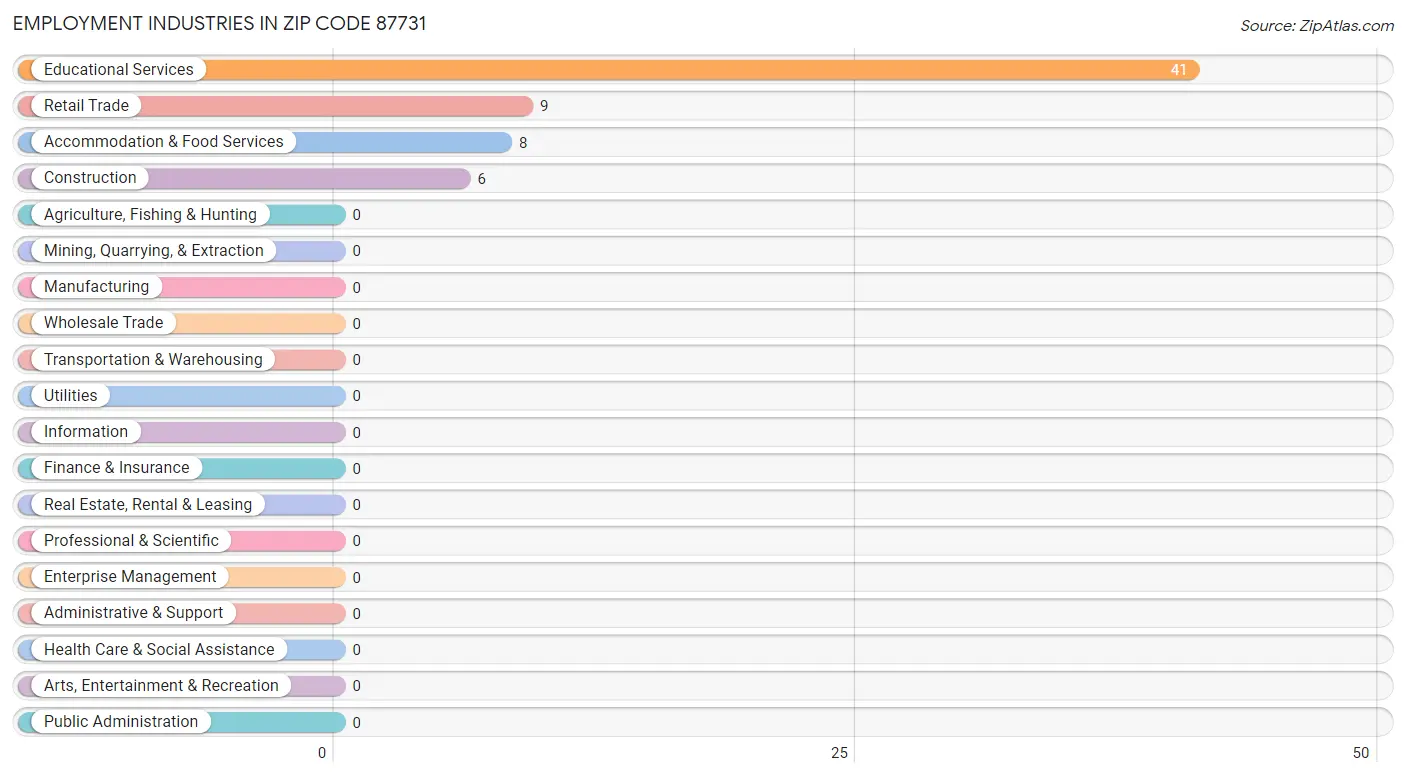Click Mining, Quarrying, & Extraction label
Image resolution: width=1406 pixels, height=777 pixels.
154,250
